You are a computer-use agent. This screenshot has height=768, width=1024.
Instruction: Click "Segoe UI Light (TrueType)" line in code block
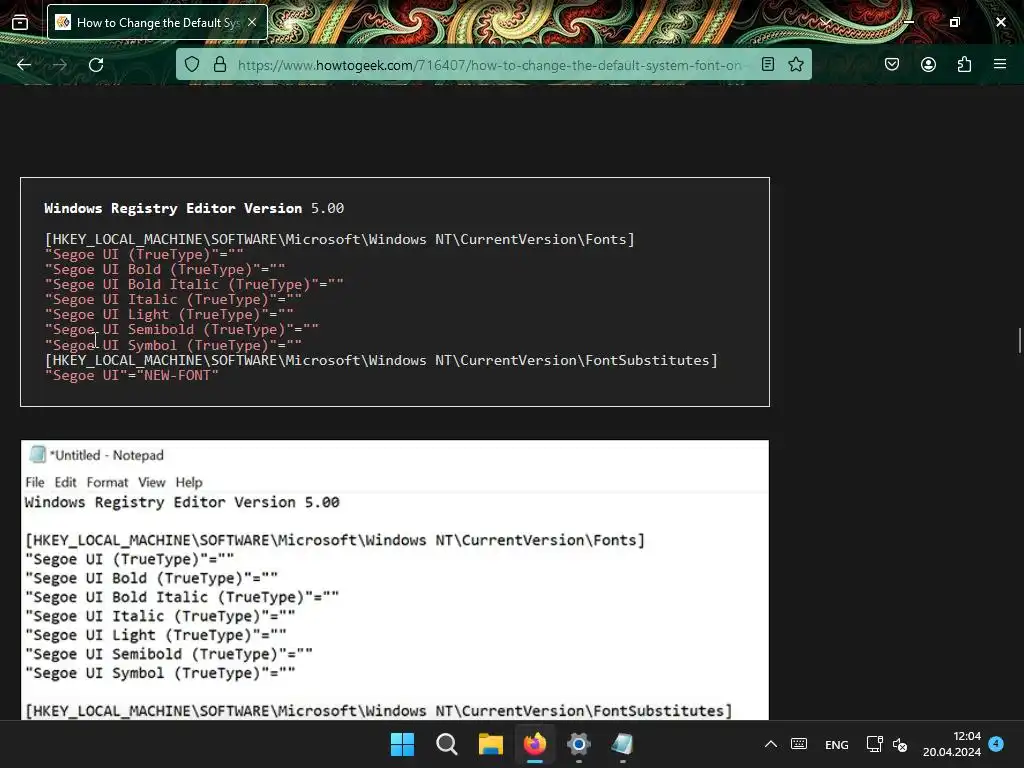[169, 315]
